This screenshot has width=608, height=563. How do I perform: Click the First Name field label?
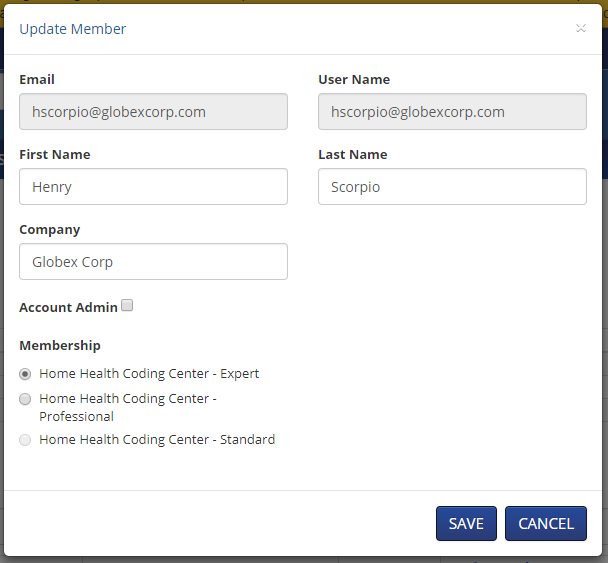(x=55, y=154)
